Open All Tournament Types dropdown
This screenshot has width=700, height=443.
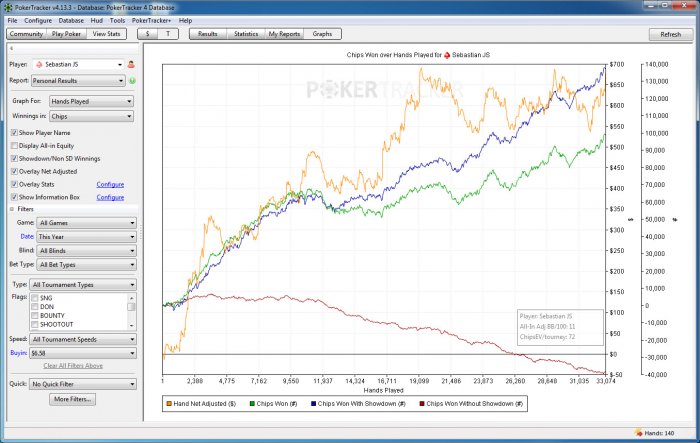tap(83, 285)
